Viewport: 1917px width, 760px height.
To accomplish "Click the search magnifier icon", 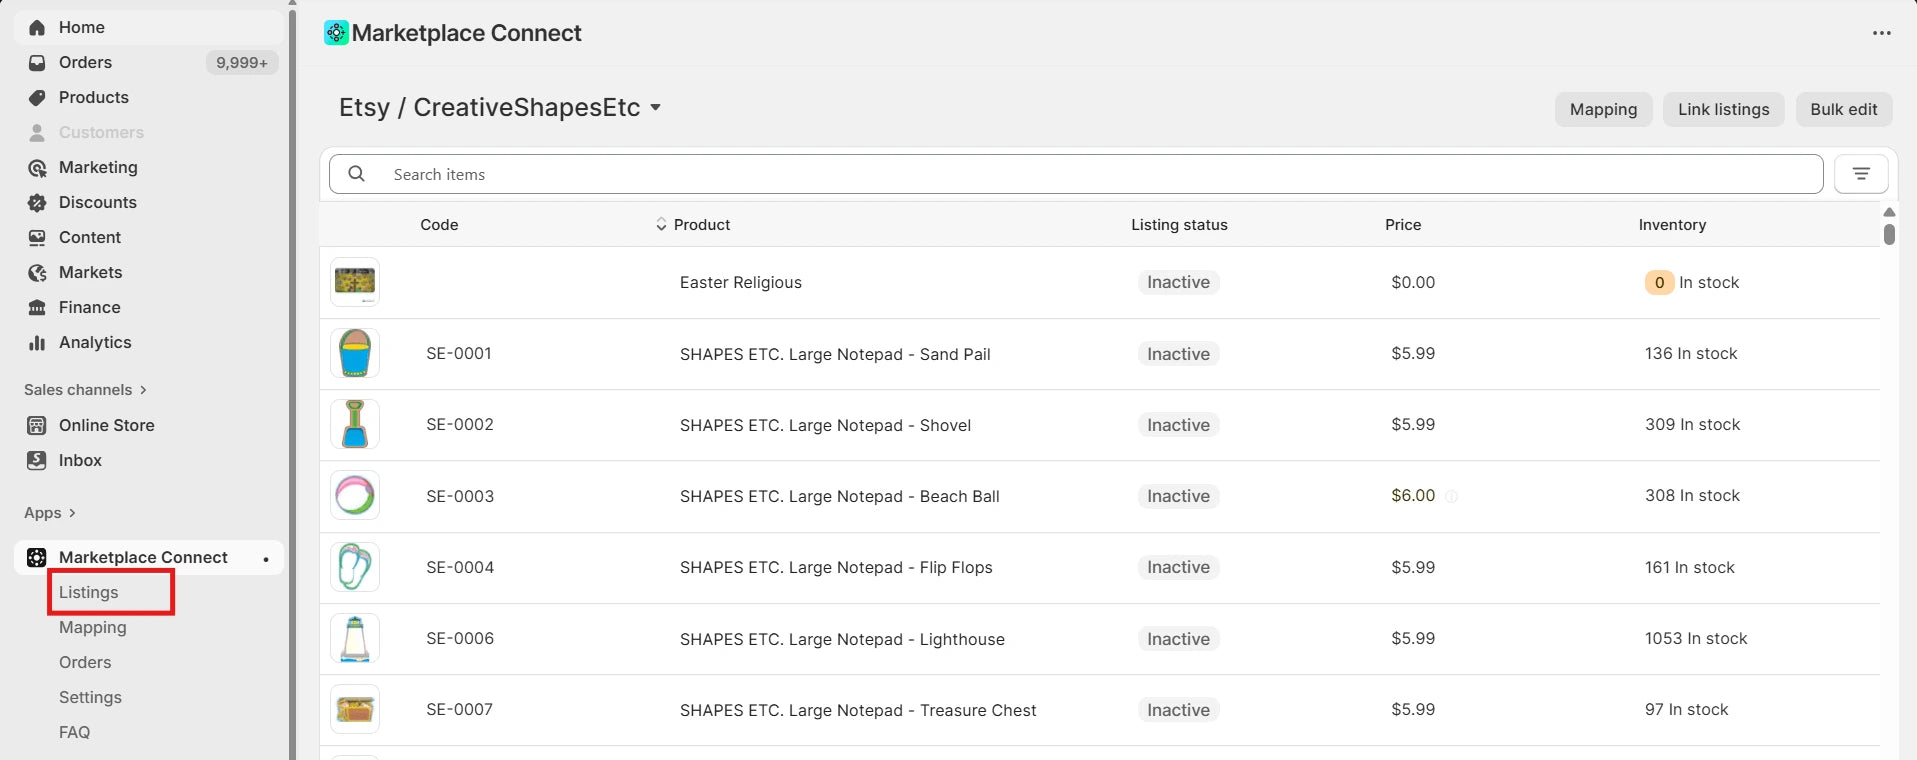I will [x=356, y=174].
